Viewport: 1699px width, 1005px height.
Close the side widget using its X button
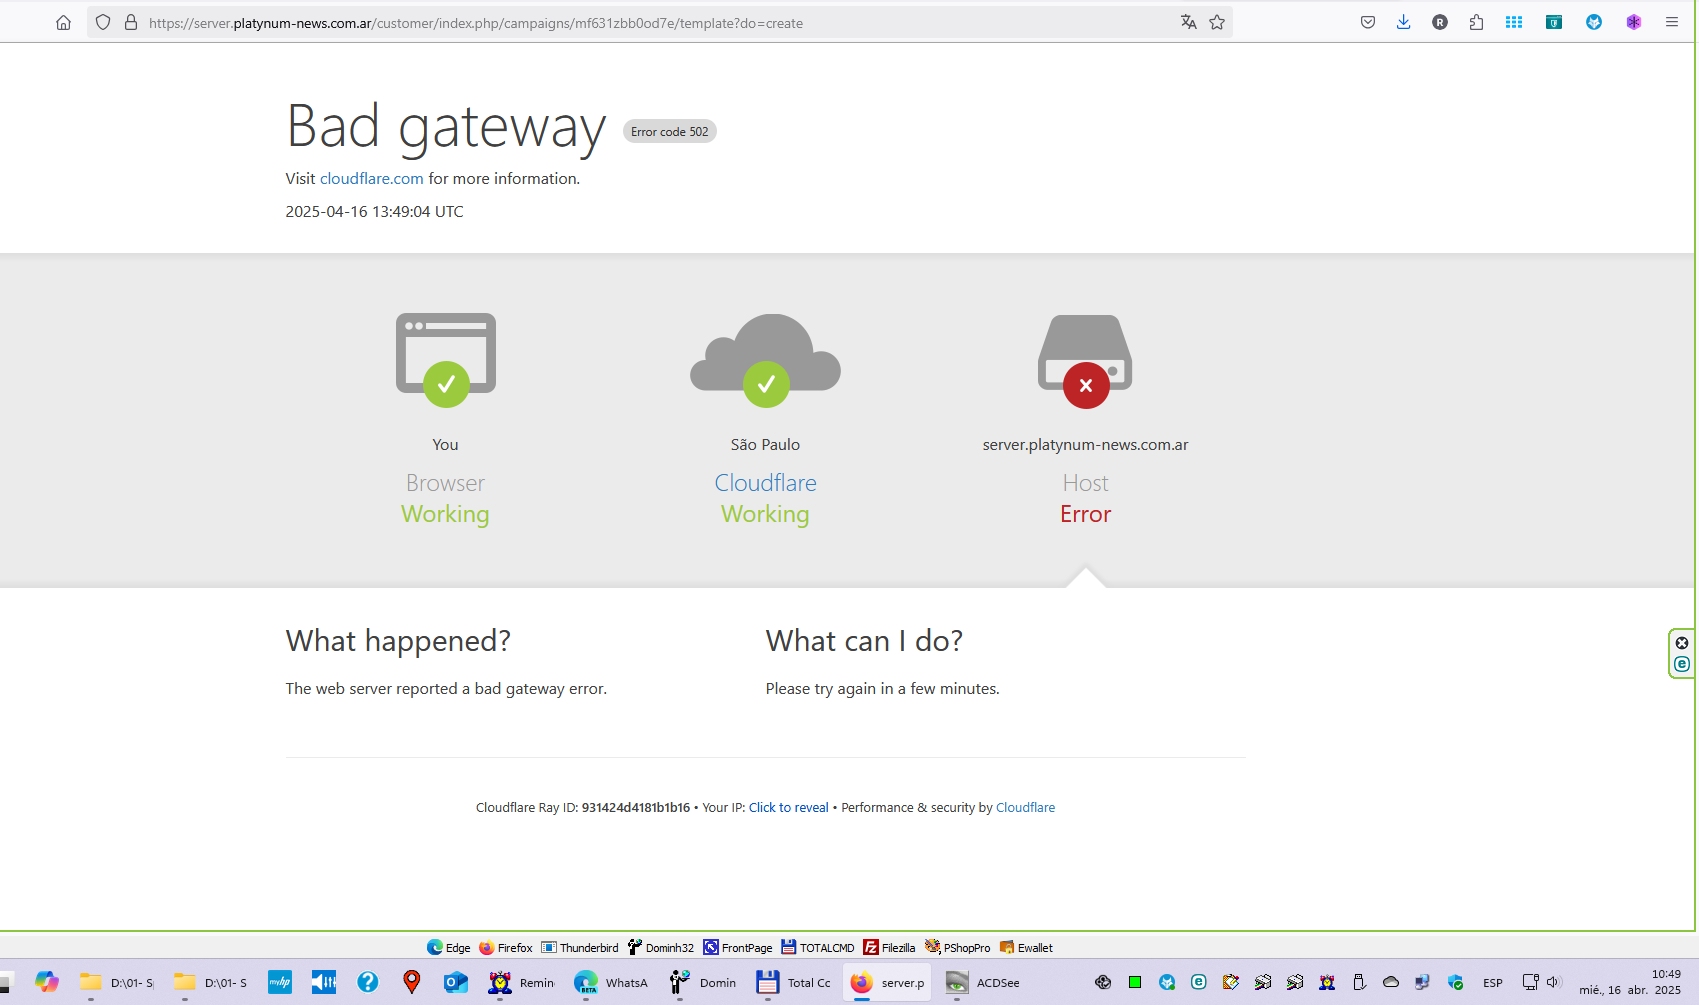coord(1682,643)
